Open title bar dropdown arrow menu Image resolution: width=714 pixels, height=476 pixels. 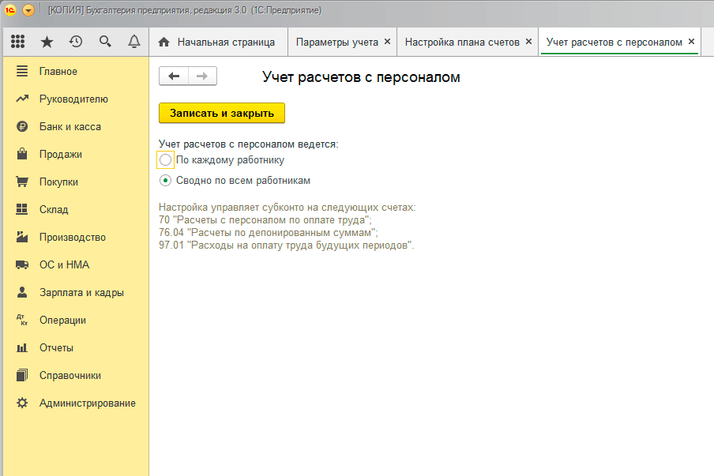pyautogui.click(x=28, y=10)
